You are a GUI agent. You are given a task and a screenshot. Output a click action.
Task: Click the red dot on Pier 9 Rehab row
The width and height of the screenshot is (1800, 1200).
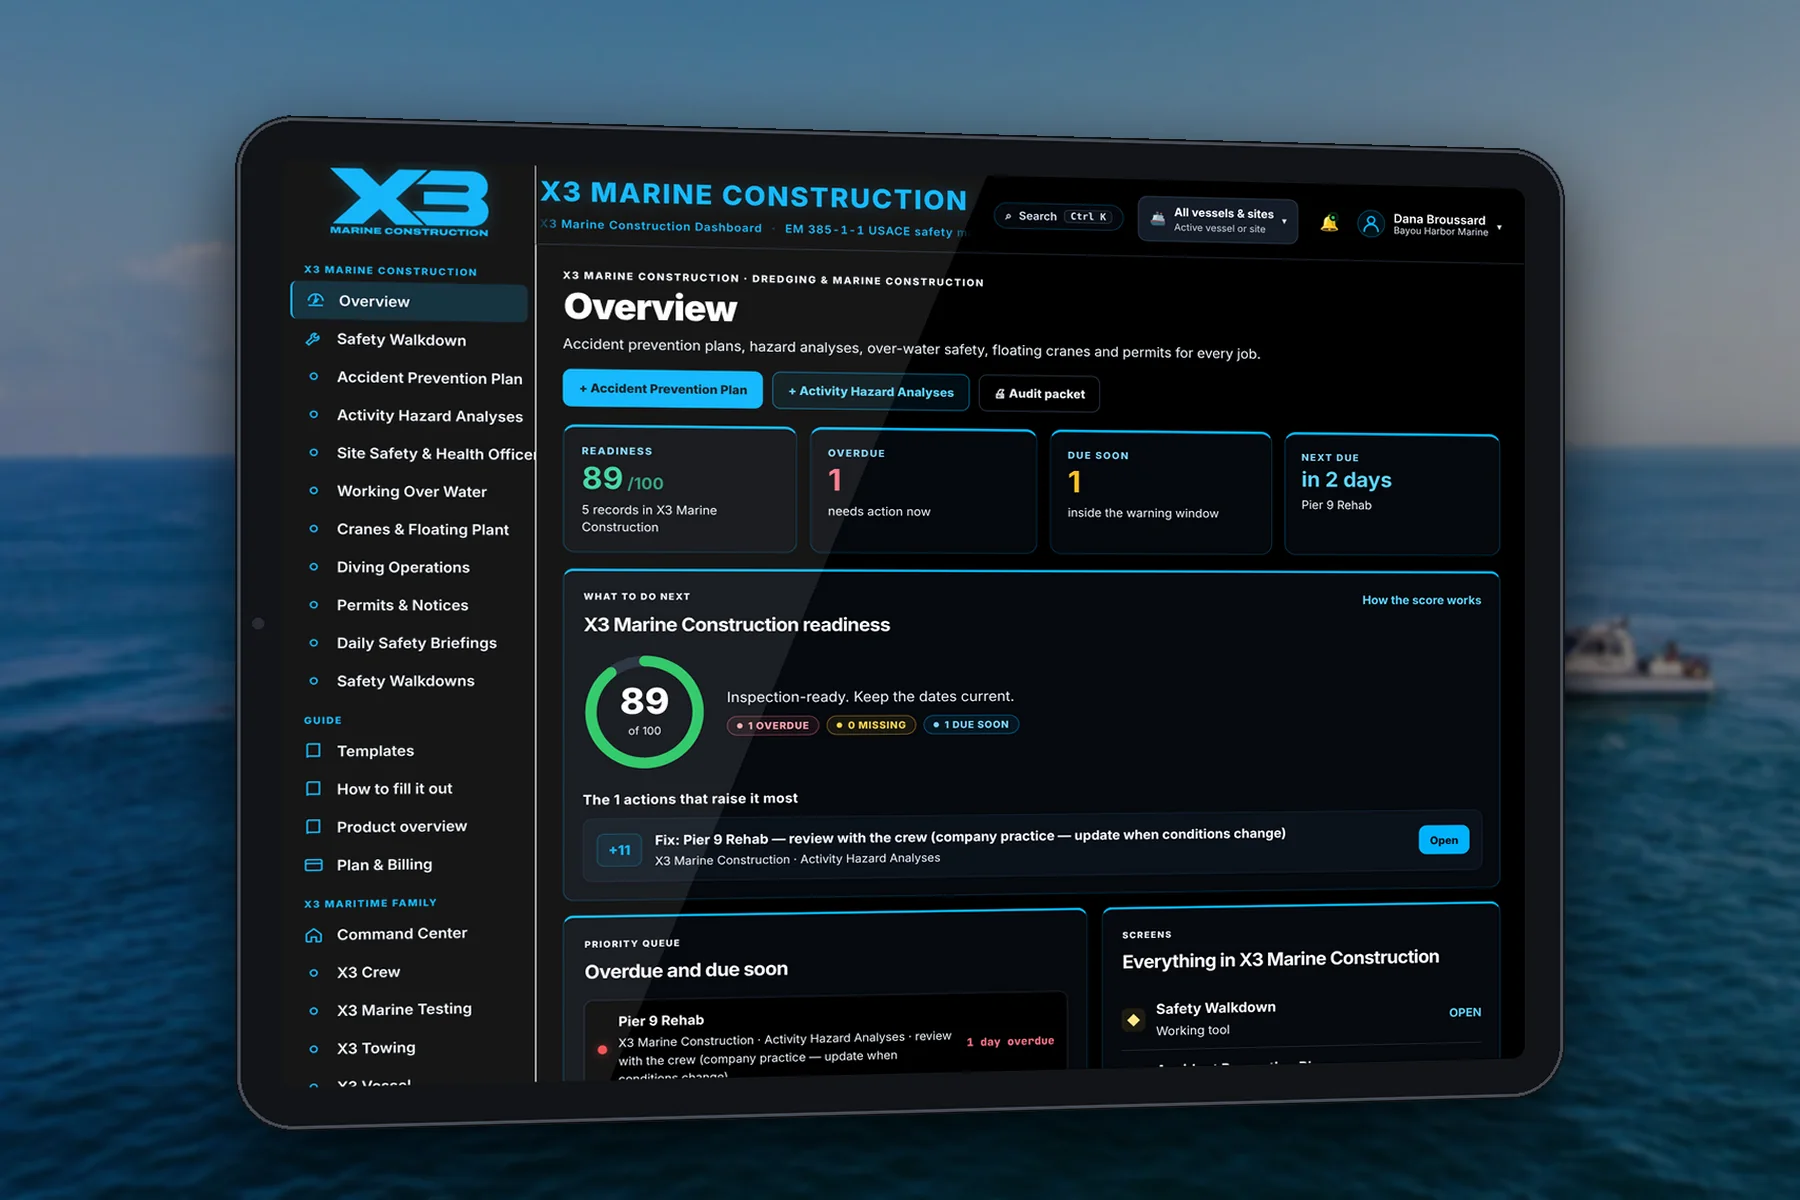[602, 1049]
